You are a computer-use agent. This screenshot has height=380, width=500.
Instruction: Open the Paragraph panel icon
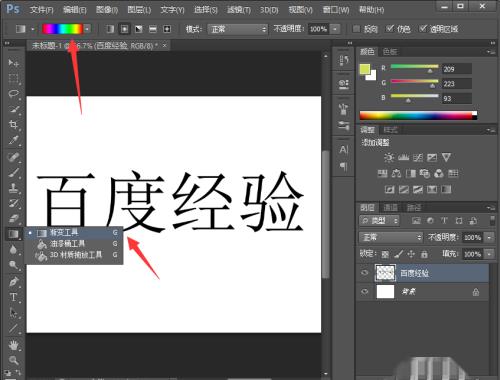coord(344,166)
